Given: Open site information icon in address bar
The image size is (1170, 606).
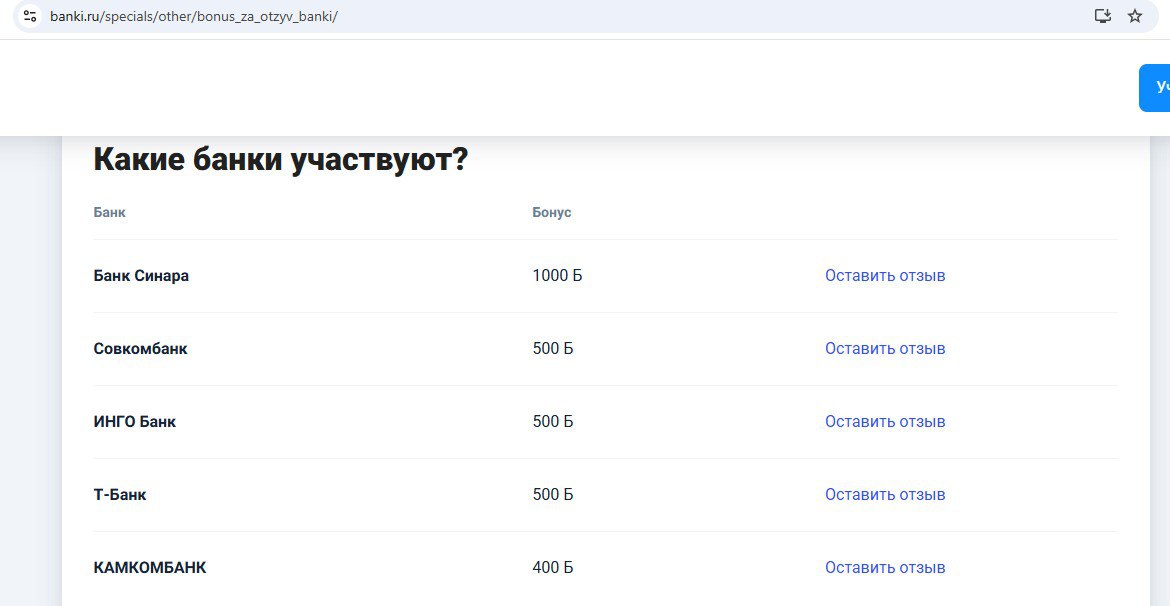Looking at the screenshot, I should point(29,17).
